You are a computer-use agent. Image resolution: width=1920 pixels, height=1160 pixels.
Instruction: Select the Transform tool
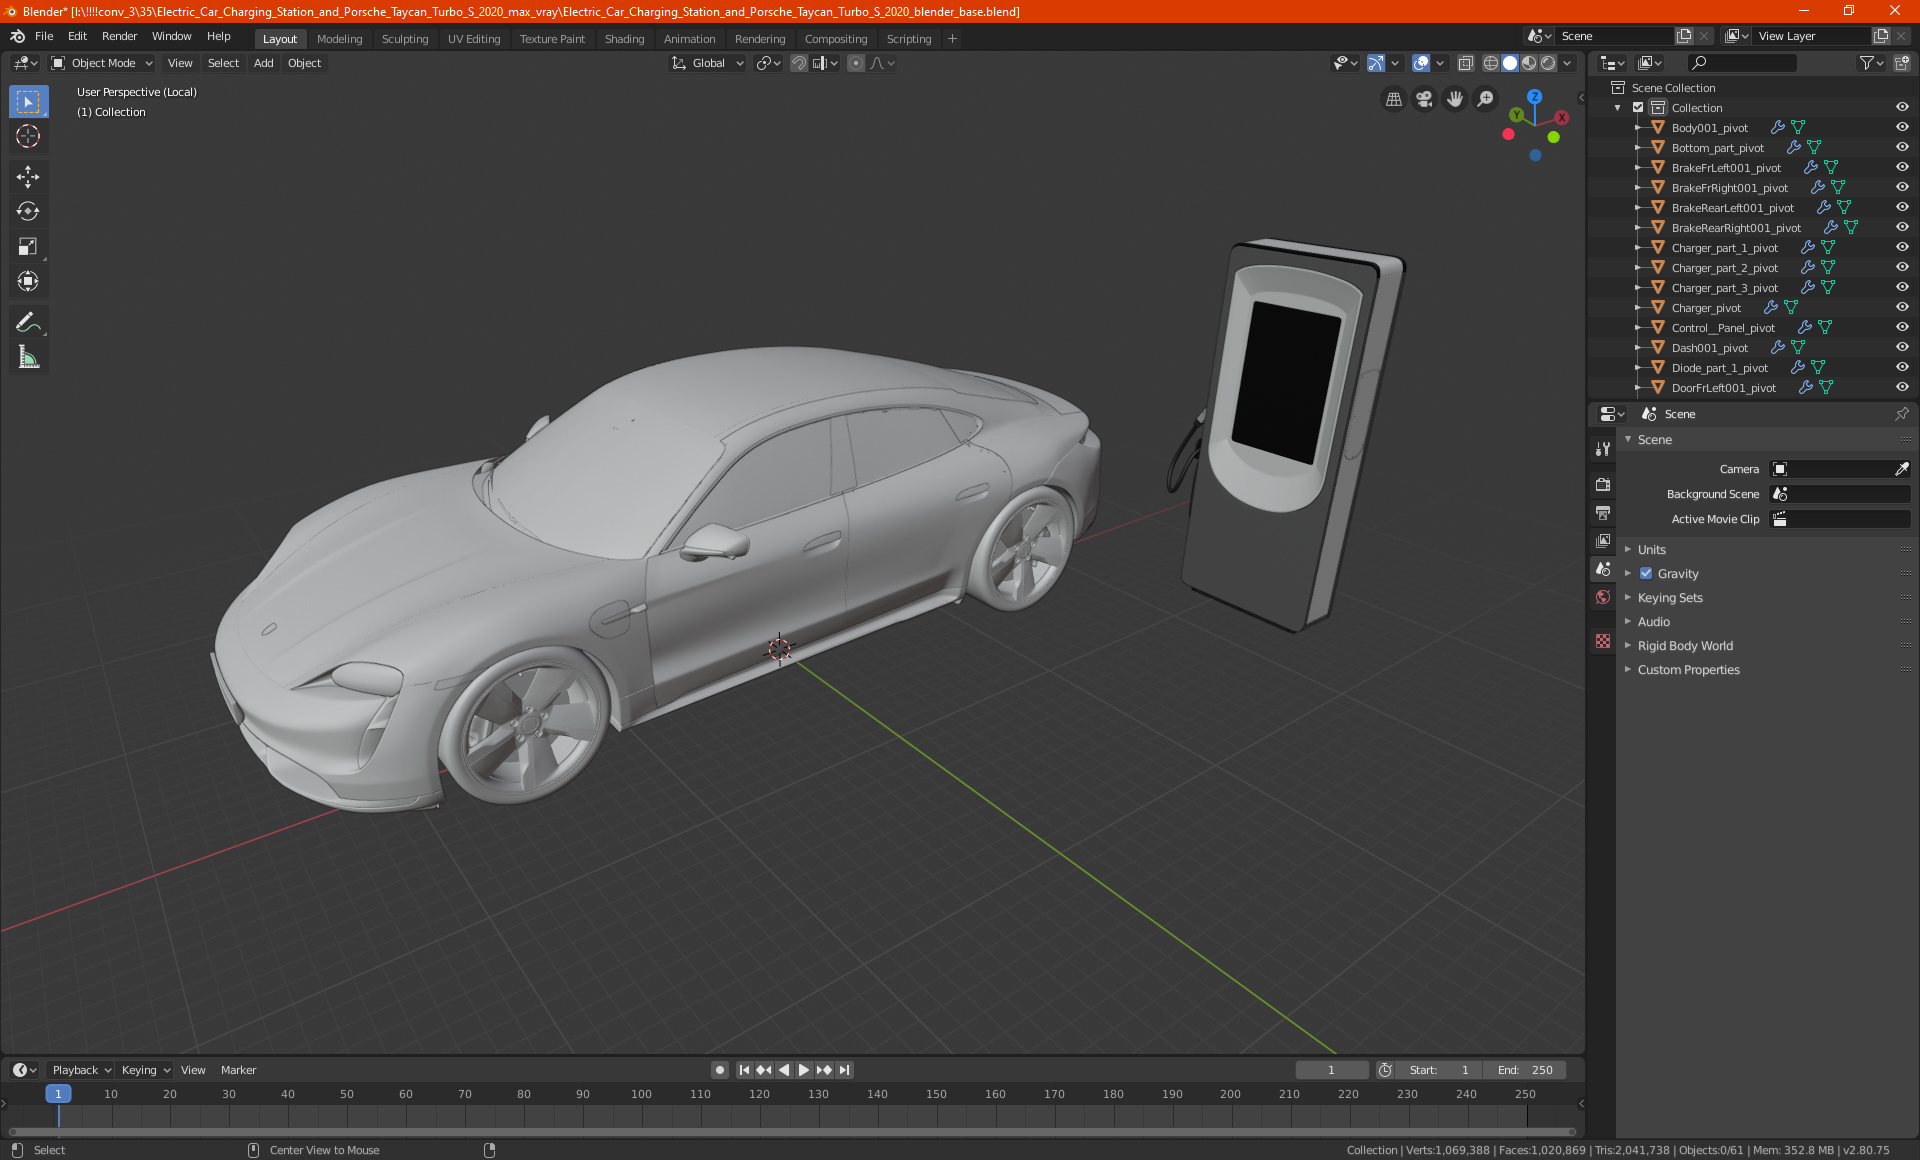coord(28,281)
